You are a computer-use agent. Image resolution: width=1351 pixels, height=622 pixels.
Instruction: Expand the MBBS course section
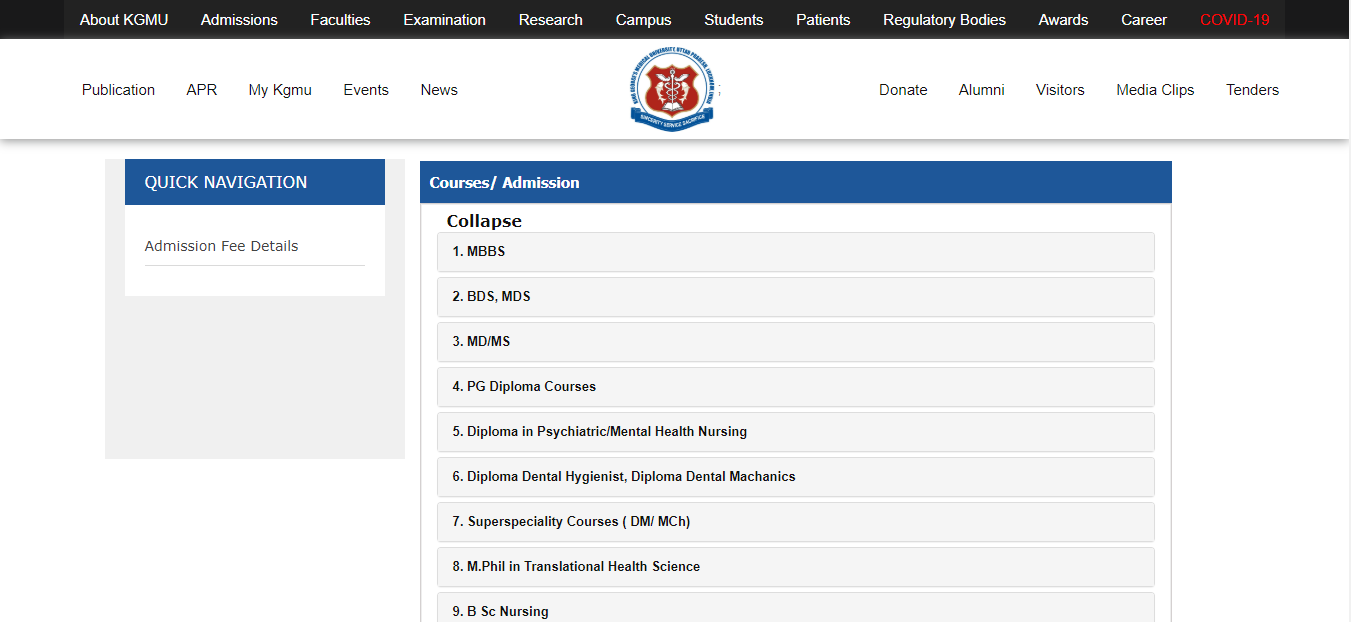click(795, 251)
